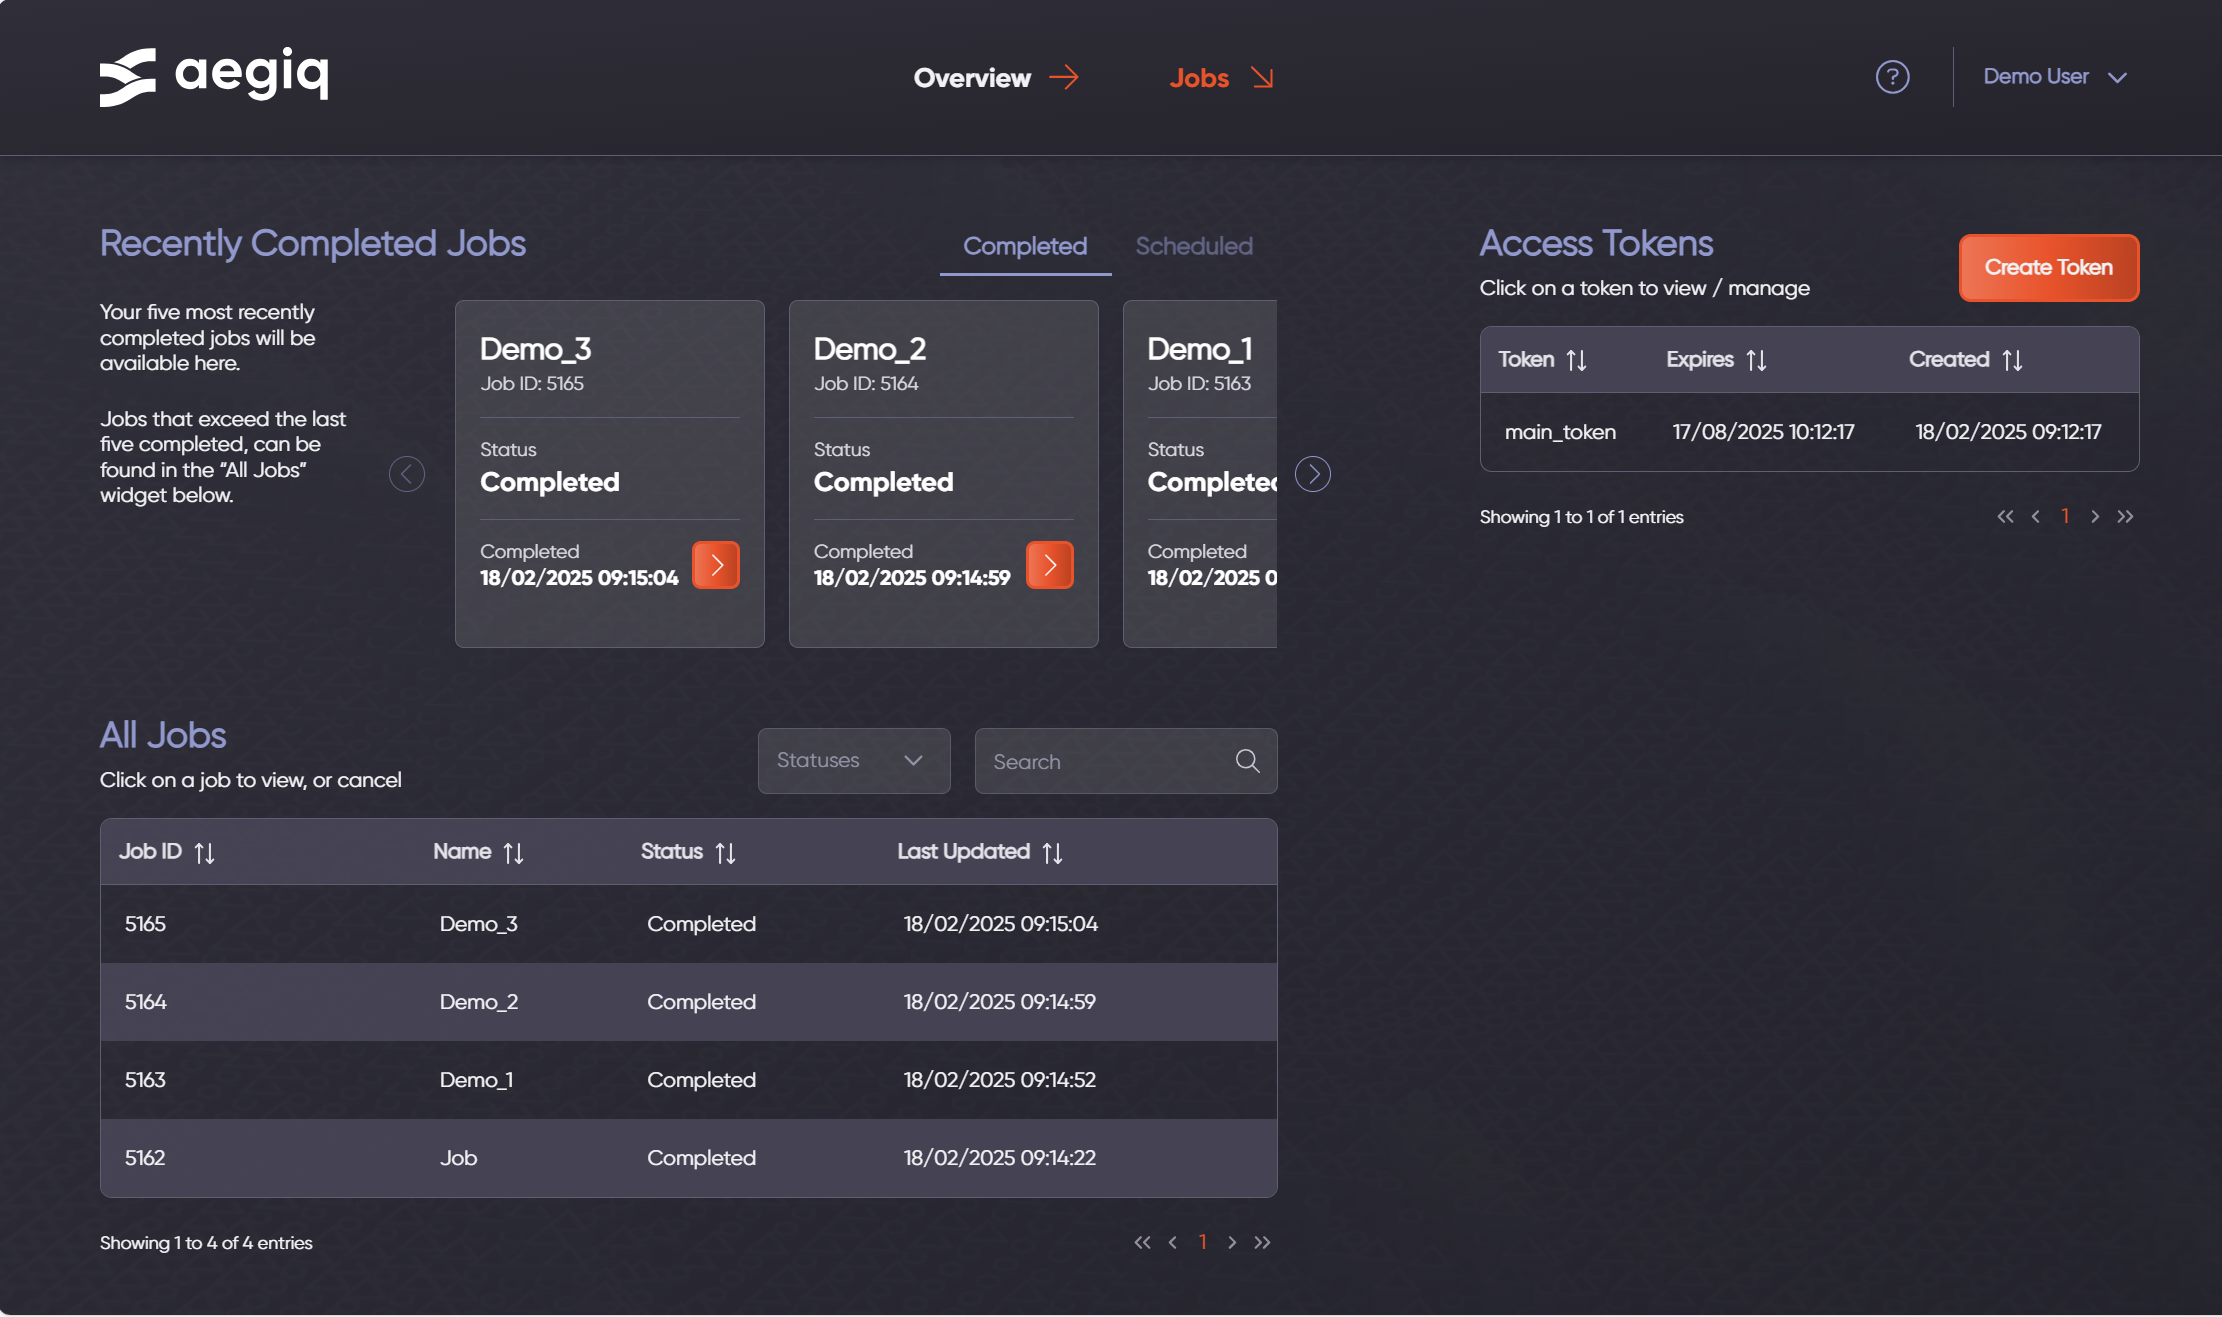Go to last page of All Jobs
Screen dimensions: 2222x1317
pos(1263,1242)
